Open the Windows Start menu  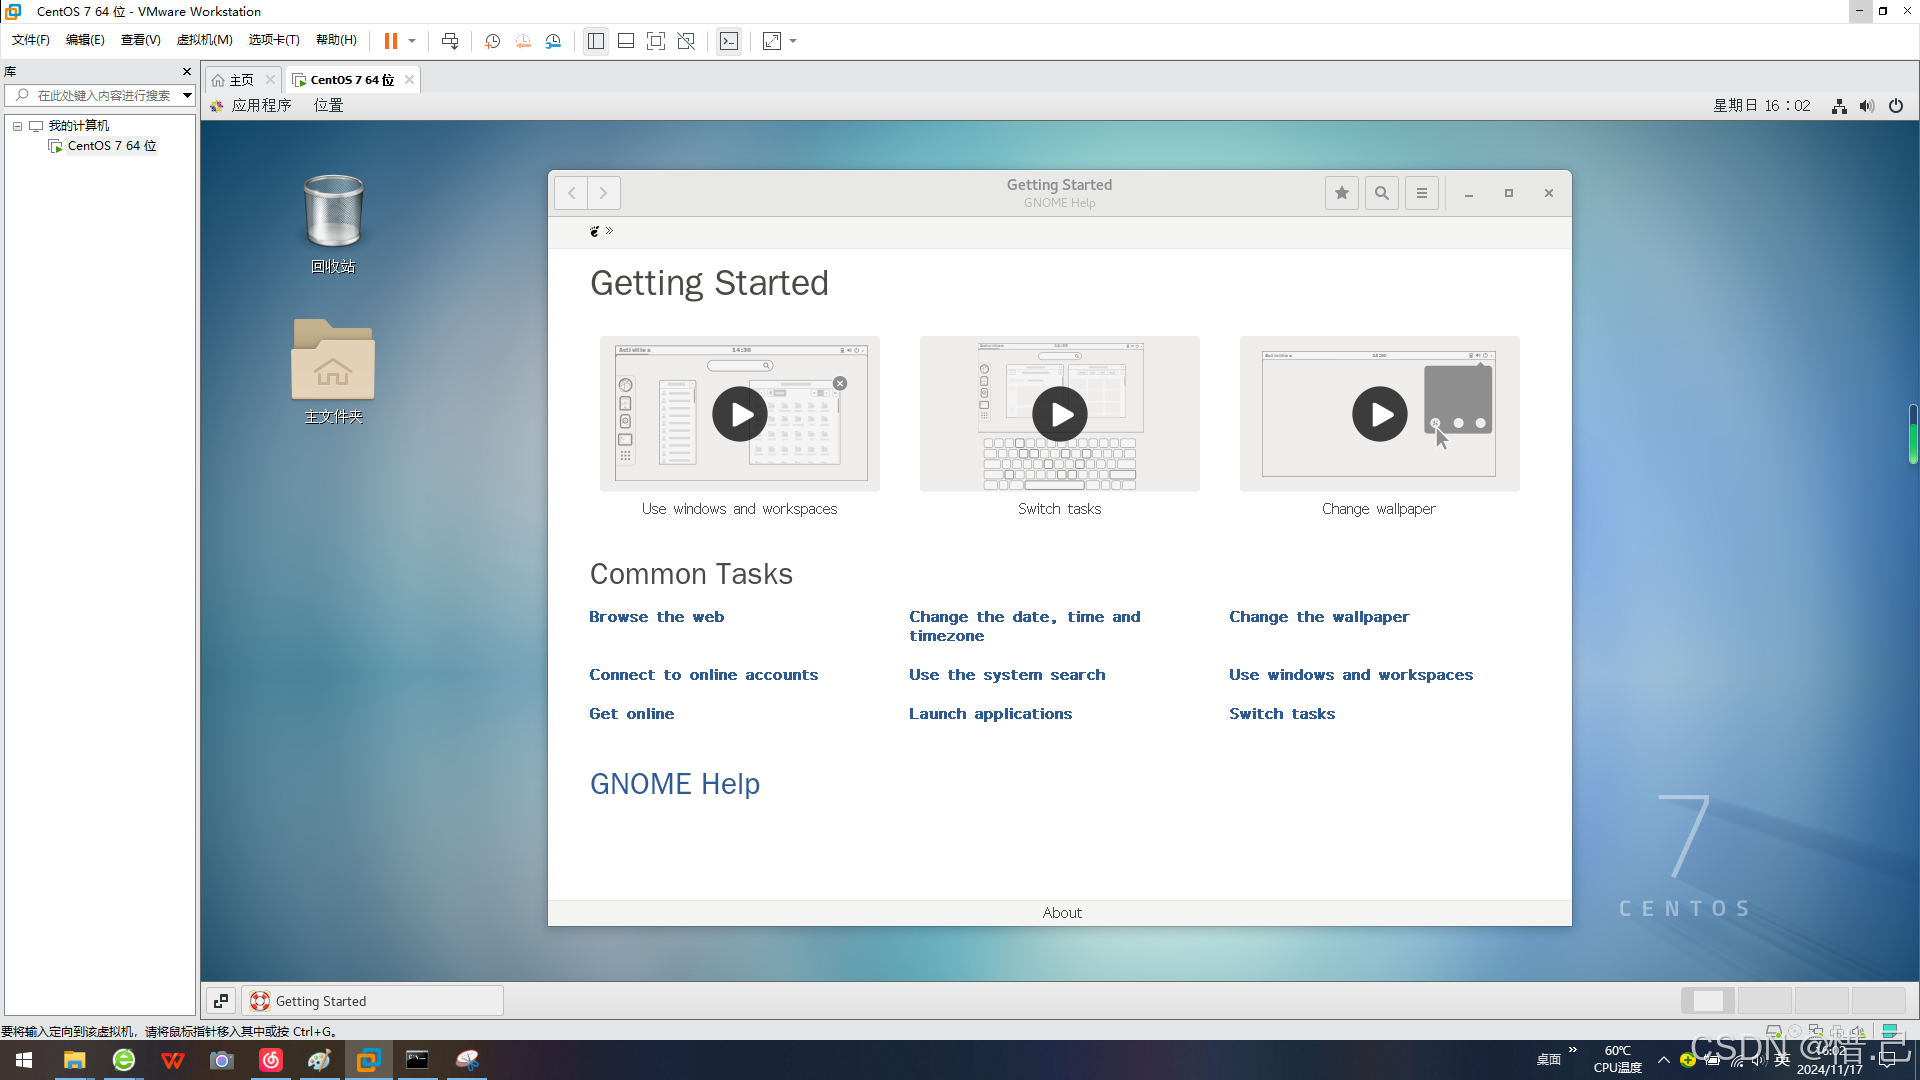[24, 1060]
